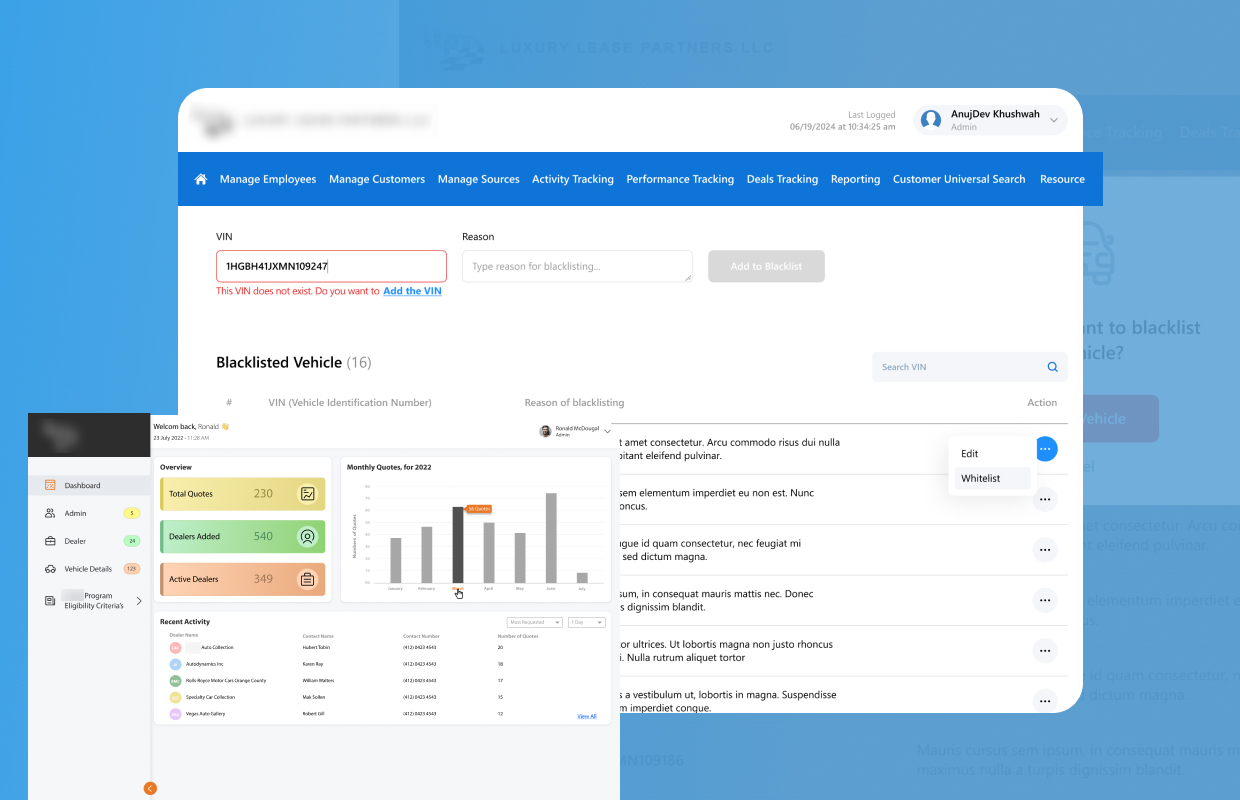The height and width of the screenshot is (800, 1240).
Task: Open the Manage Employees menu
Action: pyautogui.click(x=268, y=179)
